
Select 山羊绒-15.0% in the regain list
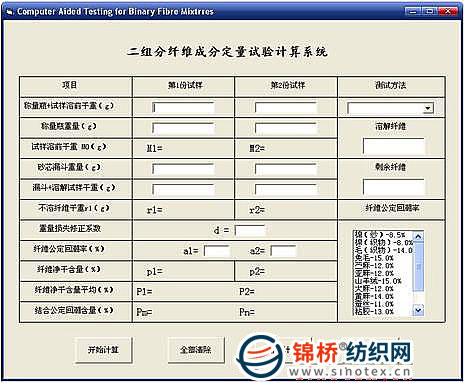378,281
